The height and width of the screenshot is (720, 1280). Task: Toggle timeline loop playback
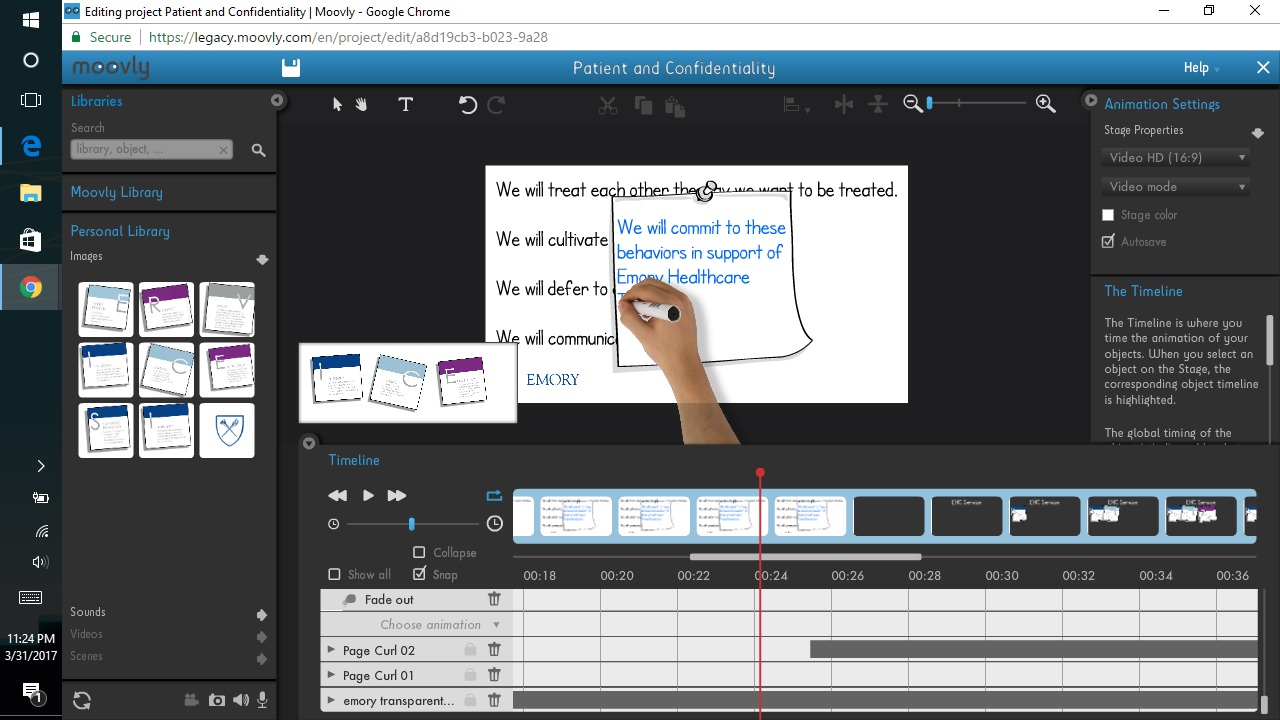pyautogui.click(x=494, y=495)
